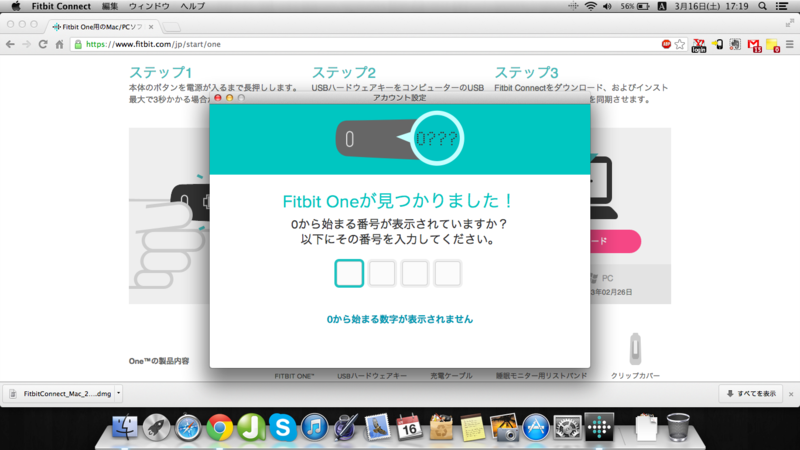
Task: Open the Fitbit Connect menu
Action: coord(61,6)
